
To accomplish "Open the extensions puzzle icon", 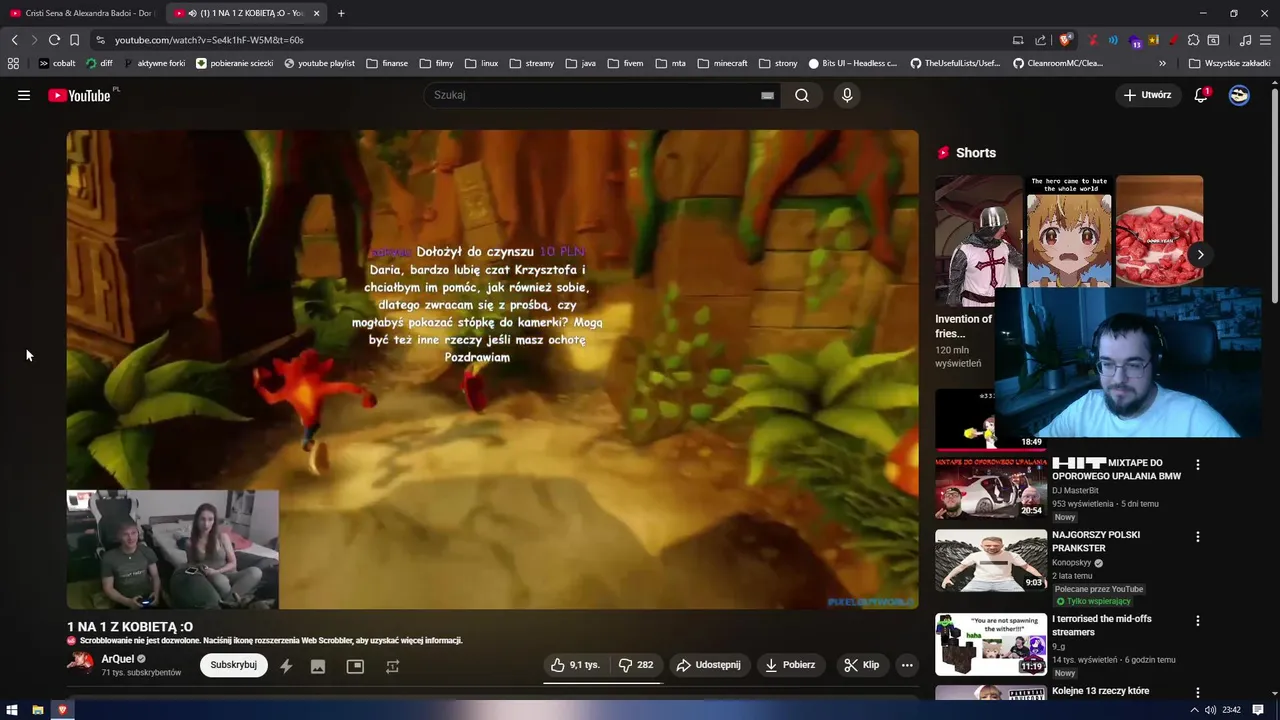I will click(x=1193, y=40).
